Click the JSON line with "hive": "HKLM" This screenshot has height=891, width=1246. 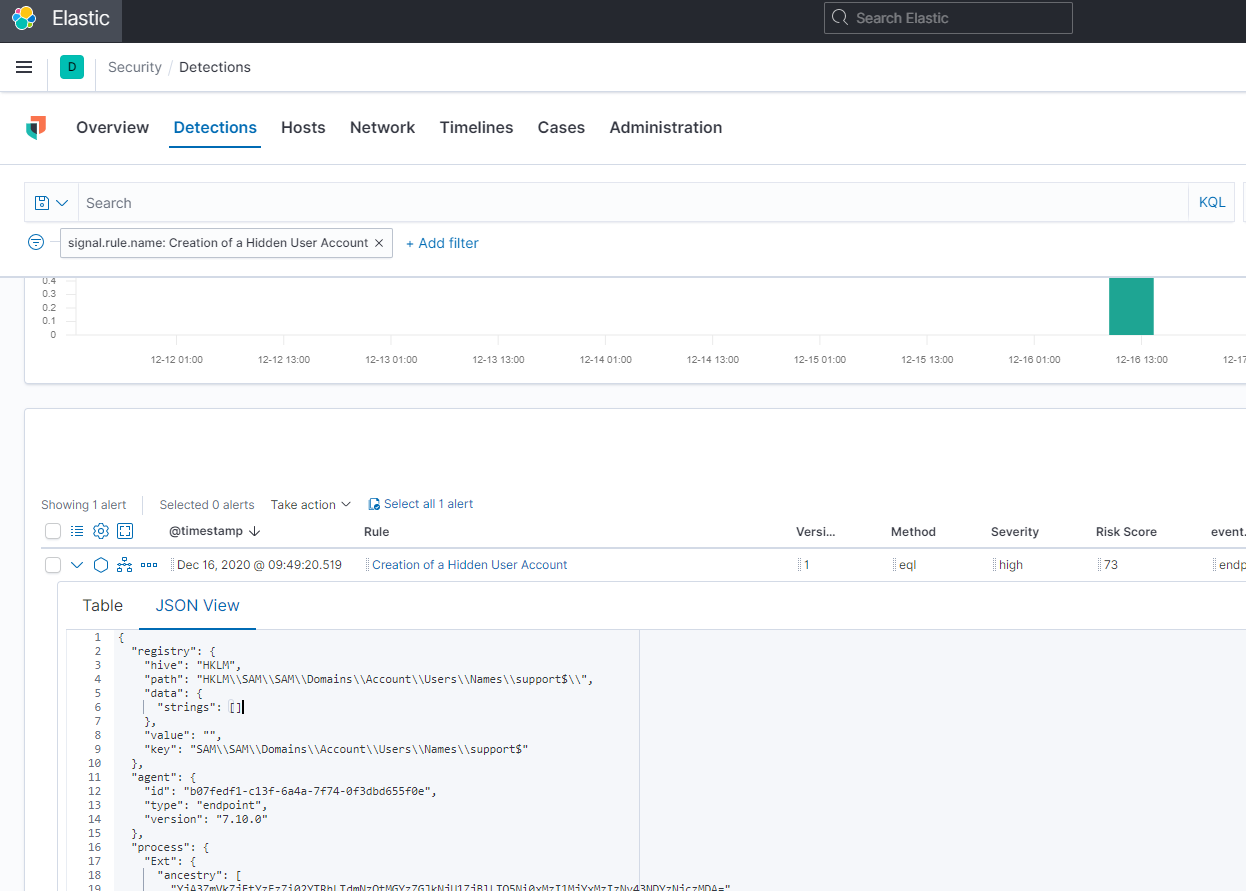(x=193, y=665)
